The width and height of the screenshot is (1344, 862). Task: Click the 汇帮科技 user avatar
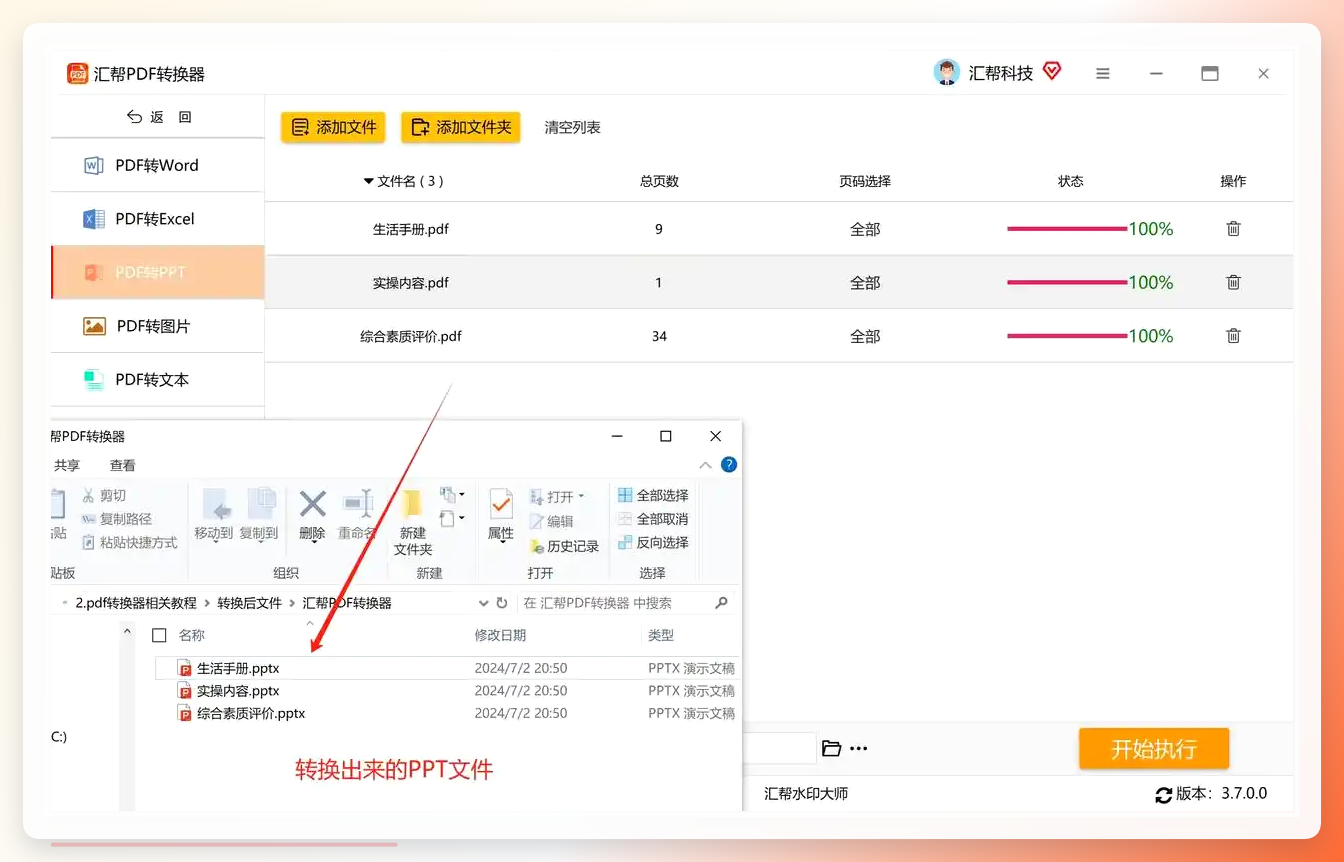point(946,72)
